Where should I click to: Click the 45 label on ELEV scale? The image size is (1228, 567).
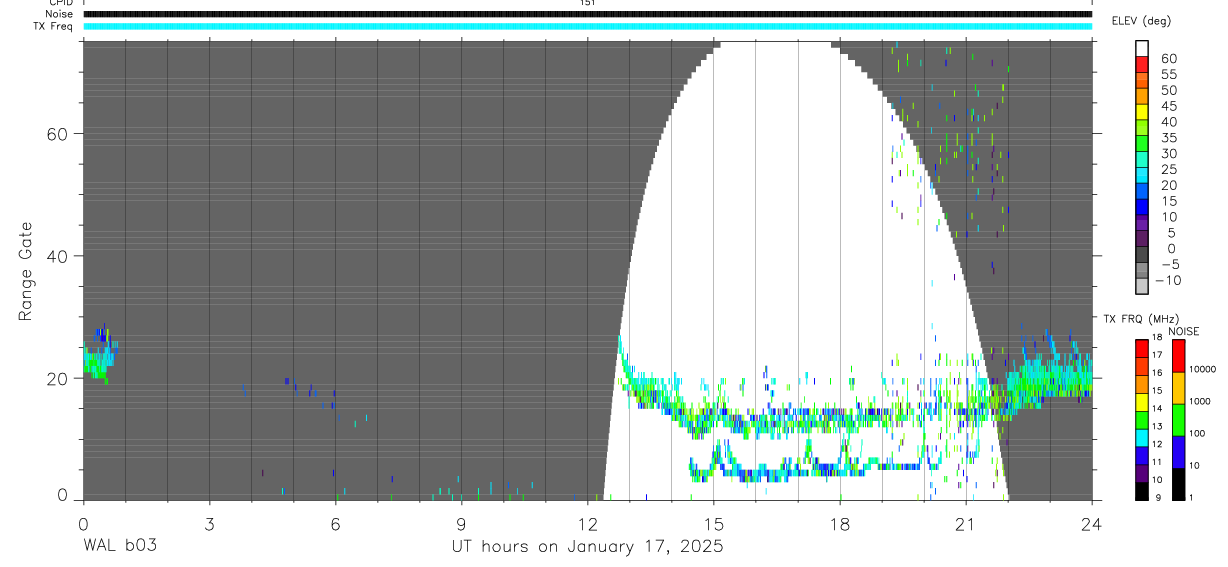point(1168,106)
